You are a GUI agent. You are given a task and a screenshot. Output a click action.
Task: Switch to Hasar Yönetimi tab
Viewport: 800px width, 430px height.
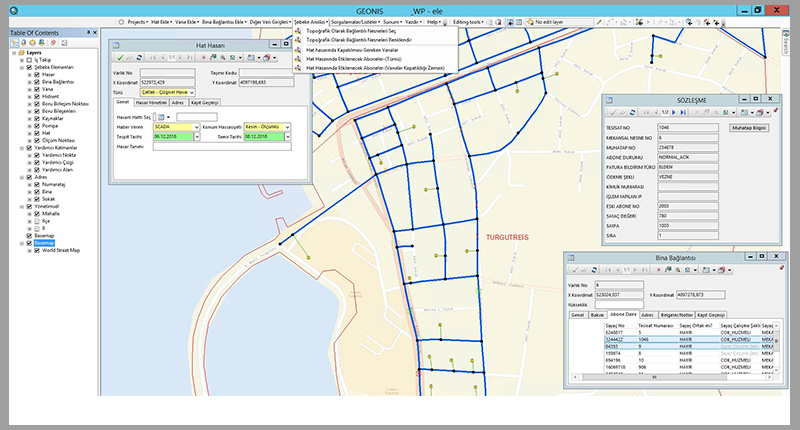(151, 103)
